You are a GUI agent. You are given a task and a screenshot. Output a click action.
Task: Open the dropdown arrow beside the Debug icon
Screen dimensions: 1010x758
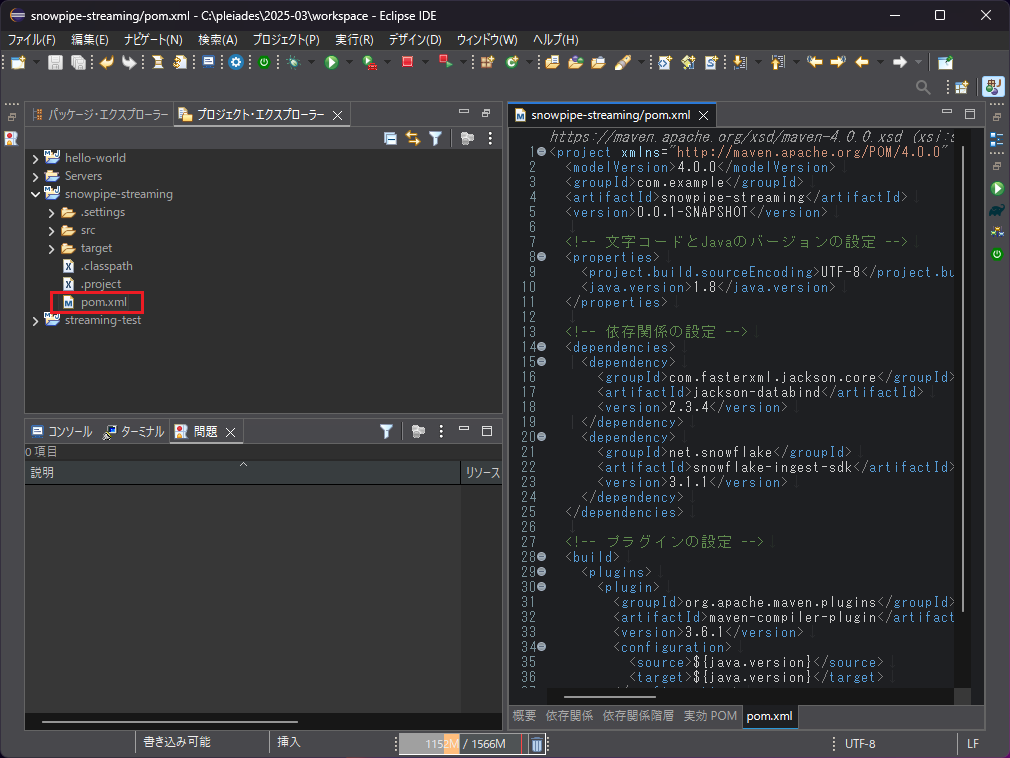pyautogui.click(x=311, y=62)
